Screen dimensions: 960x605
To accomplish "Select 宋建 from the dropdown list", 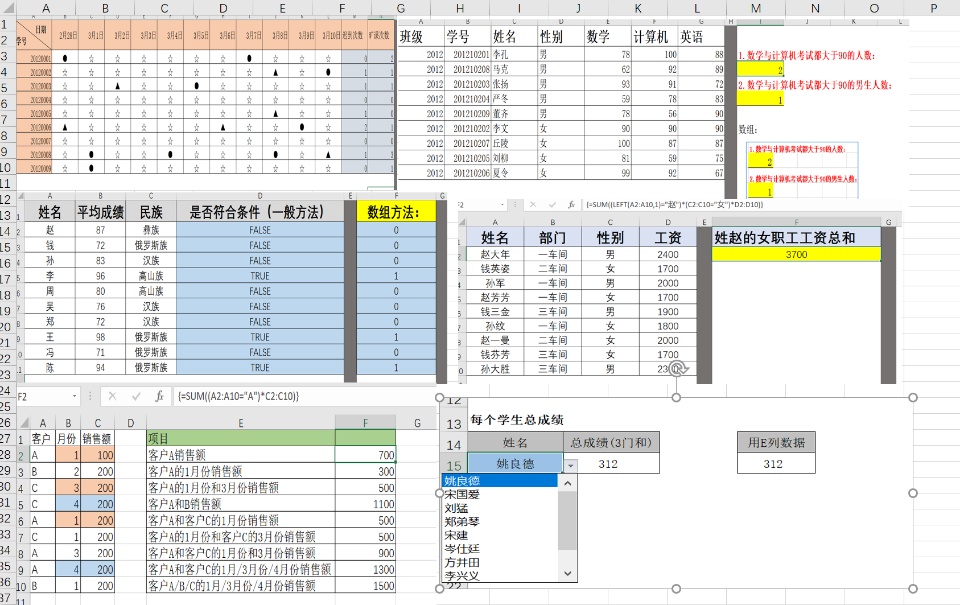I will click(x=456, y=535).
